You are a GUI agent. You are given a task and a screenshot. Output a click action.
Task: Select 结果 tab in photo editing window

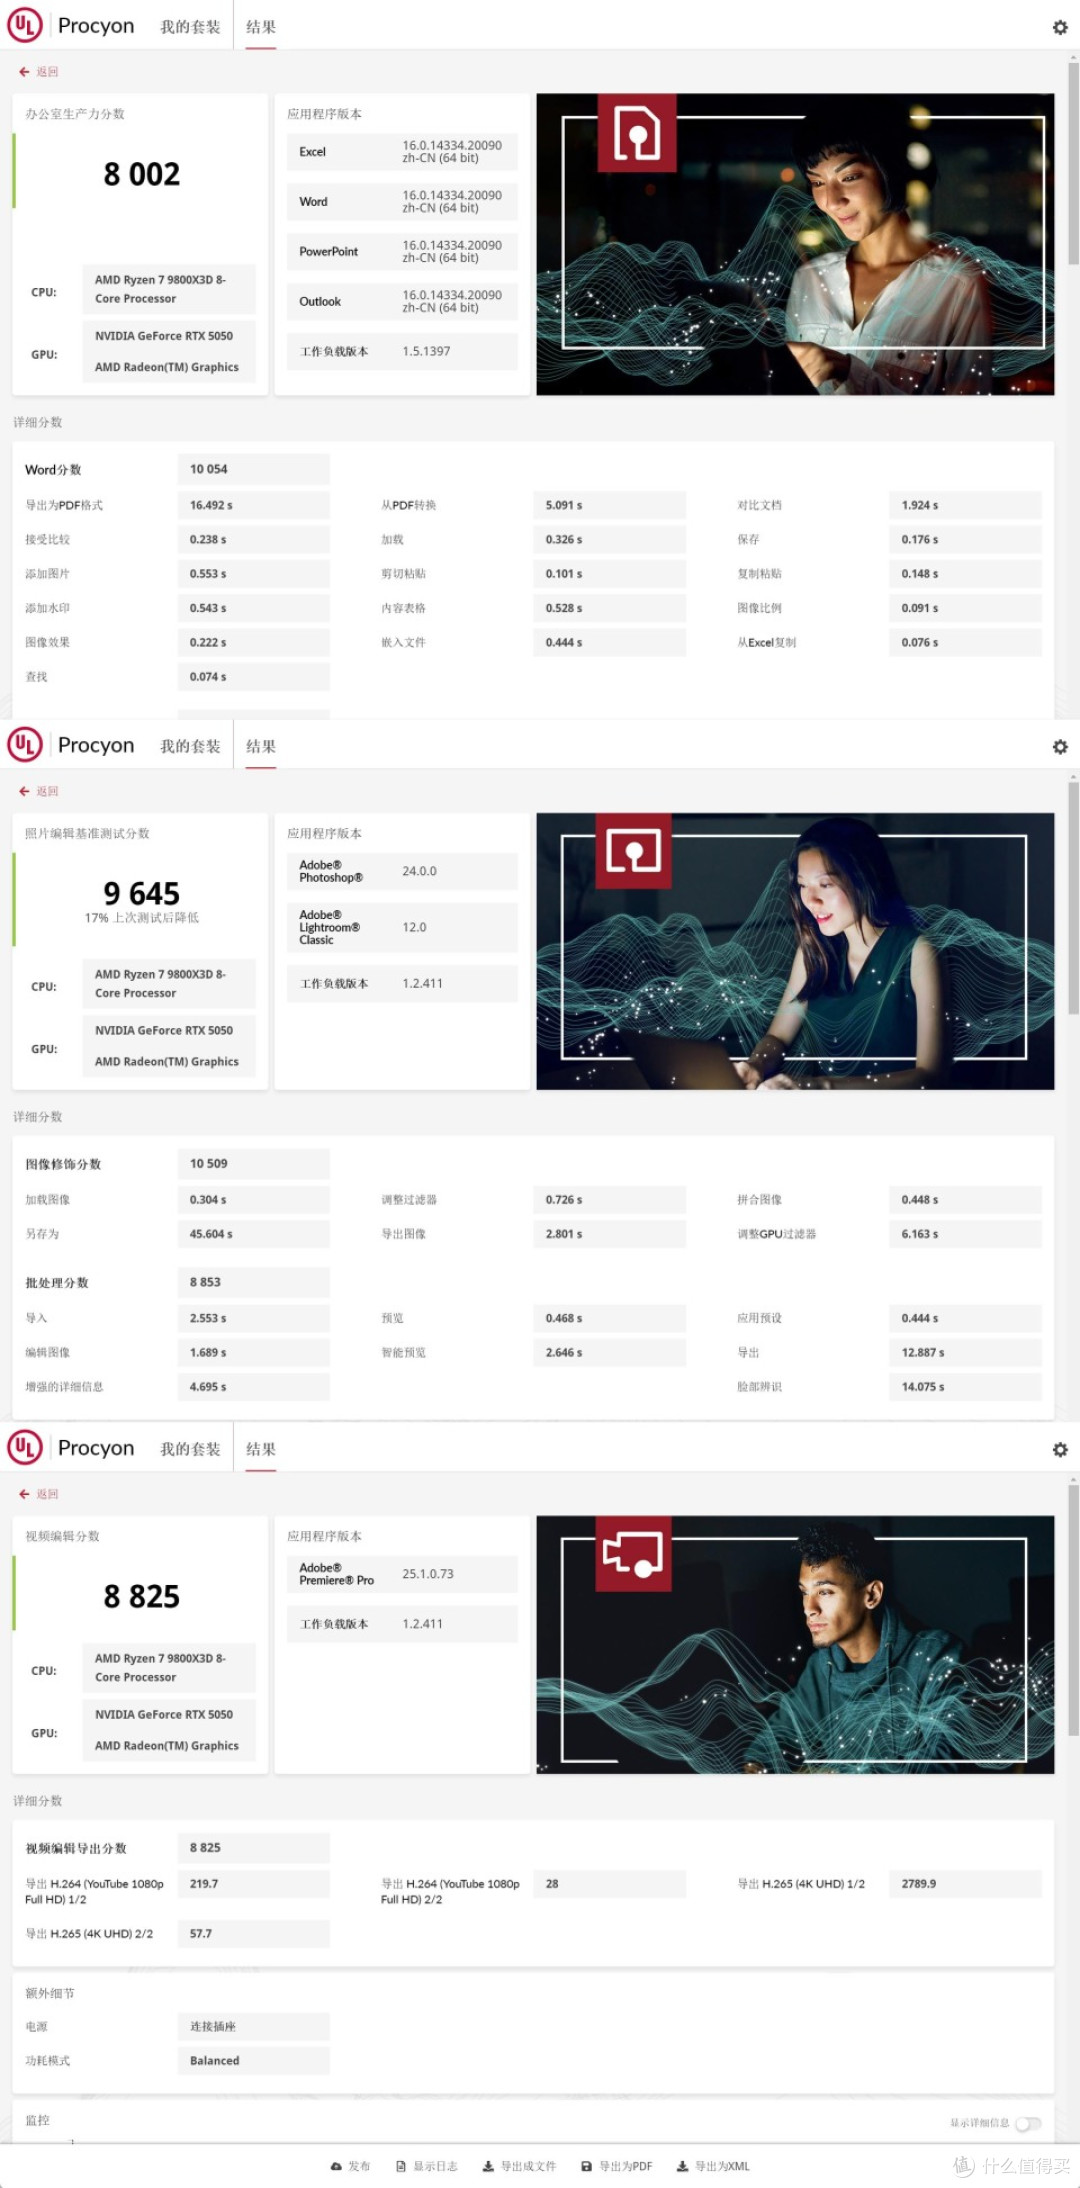click(261, 746)
